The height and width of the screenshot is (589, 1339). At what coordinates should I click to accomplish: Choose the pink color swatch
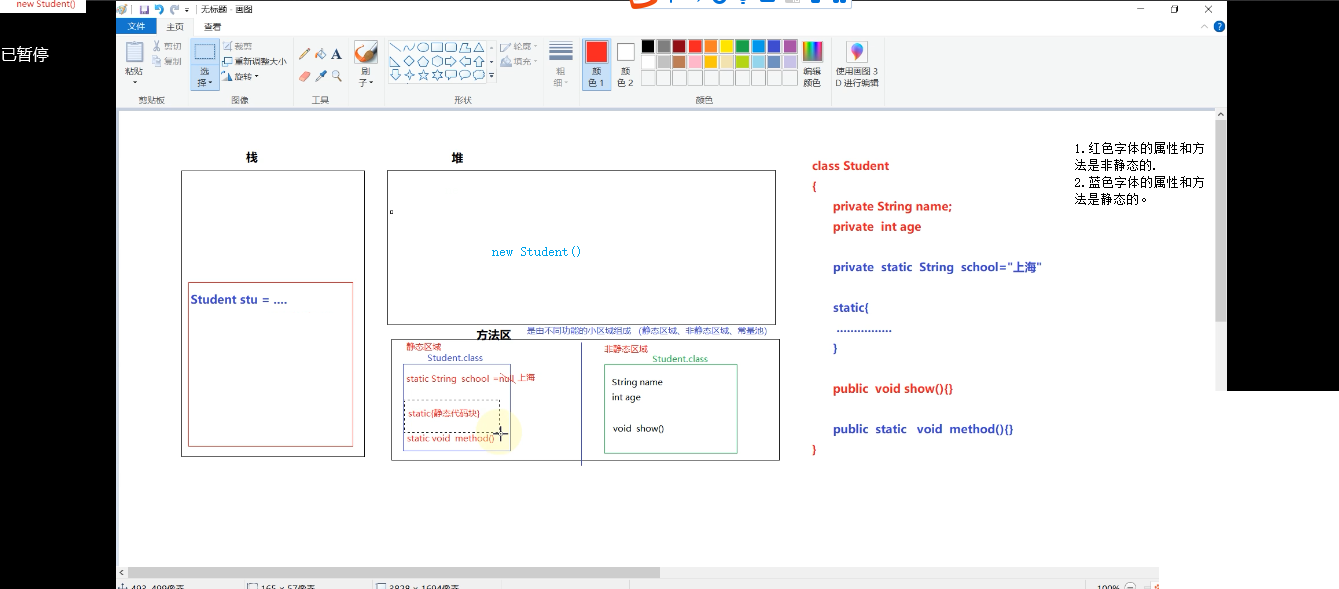click(695, 62)
